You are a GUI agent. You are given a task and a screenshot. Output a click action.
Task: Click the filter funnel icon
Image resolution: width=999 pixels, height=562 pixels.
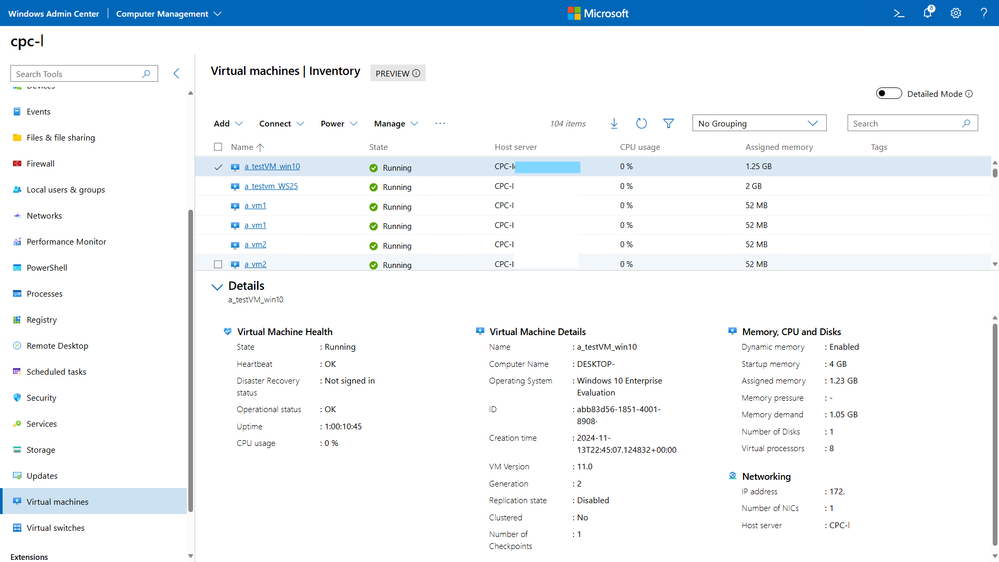pos(669,124)
